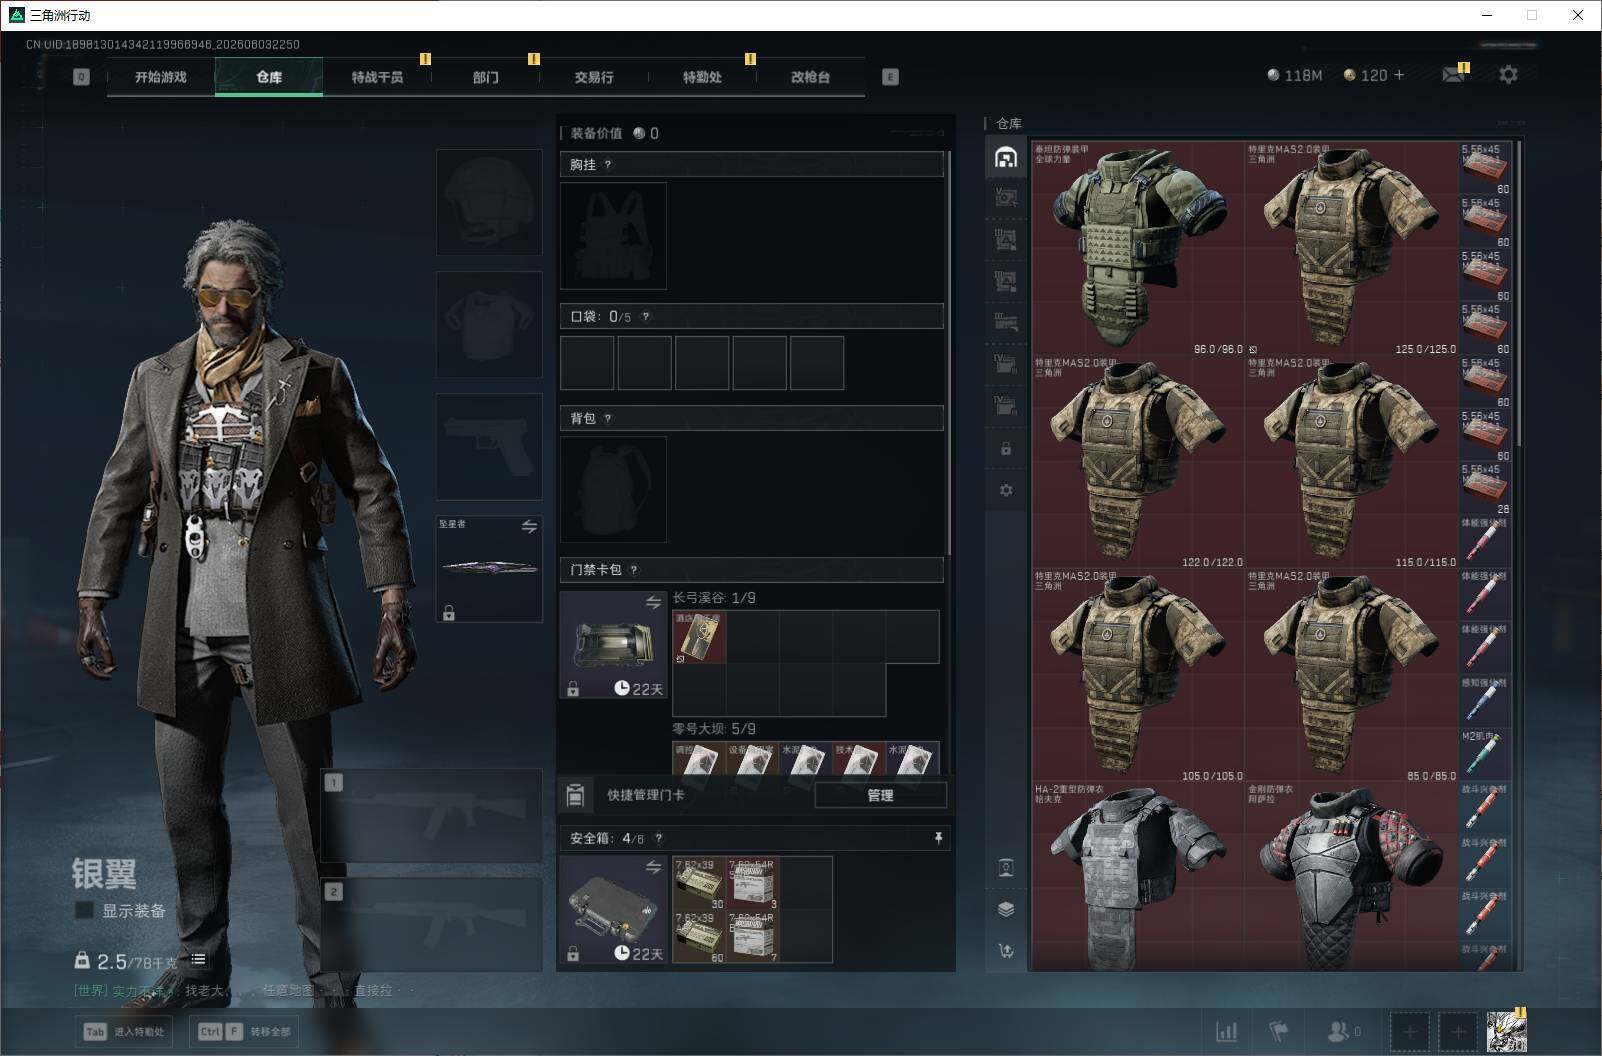Select the 125.0/125.0 特里克MAS2.0 armor
Screen dimensions: 1602x1056
[1351, 249]
